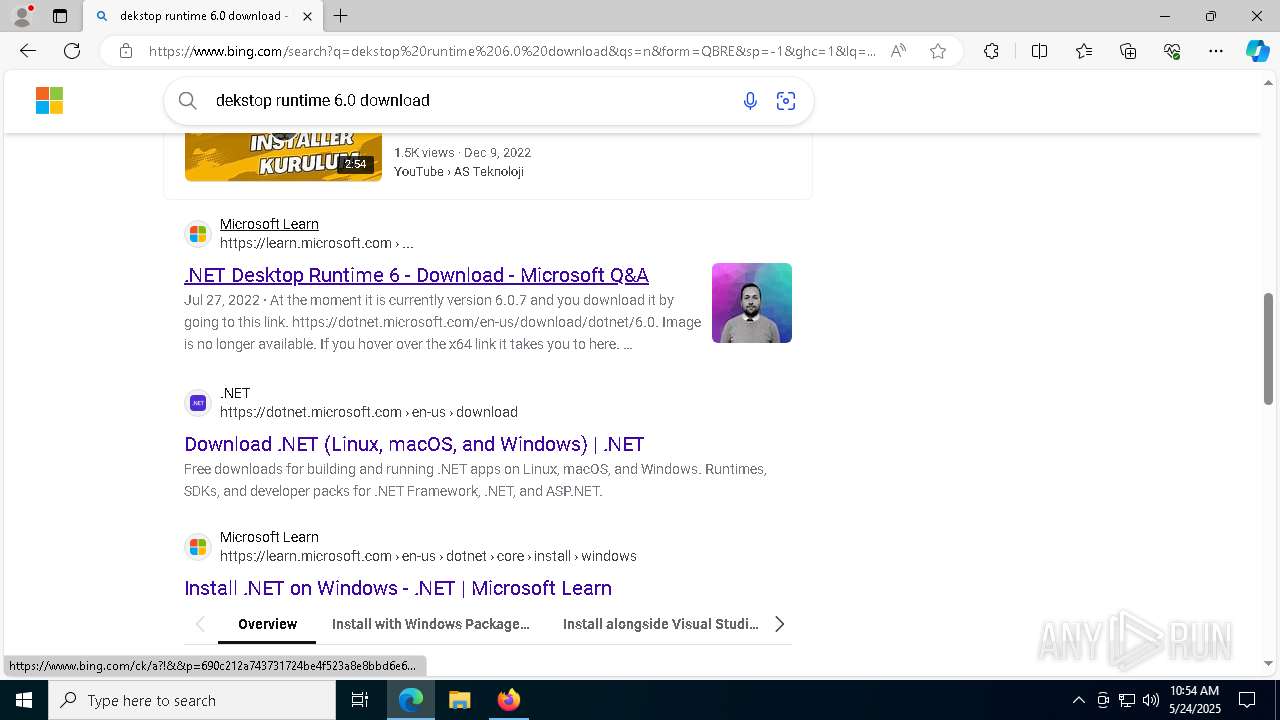
Task: Open the network tray icon
Action: pos(1127,700)
